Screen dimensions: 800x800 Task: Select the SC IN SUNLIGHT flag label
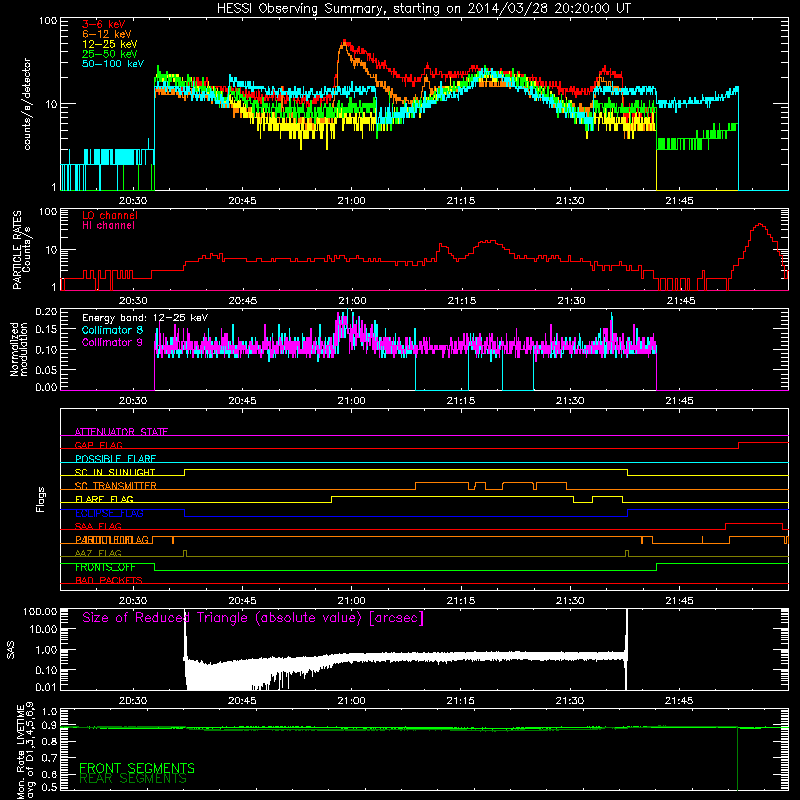[115, 472]
